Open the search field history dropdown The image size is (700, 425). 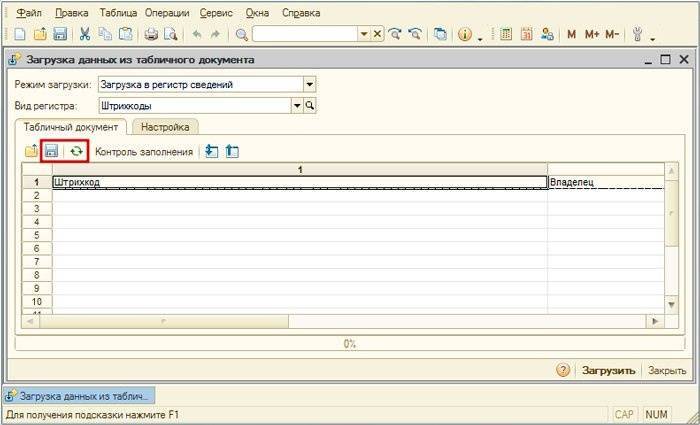(364, 34)
